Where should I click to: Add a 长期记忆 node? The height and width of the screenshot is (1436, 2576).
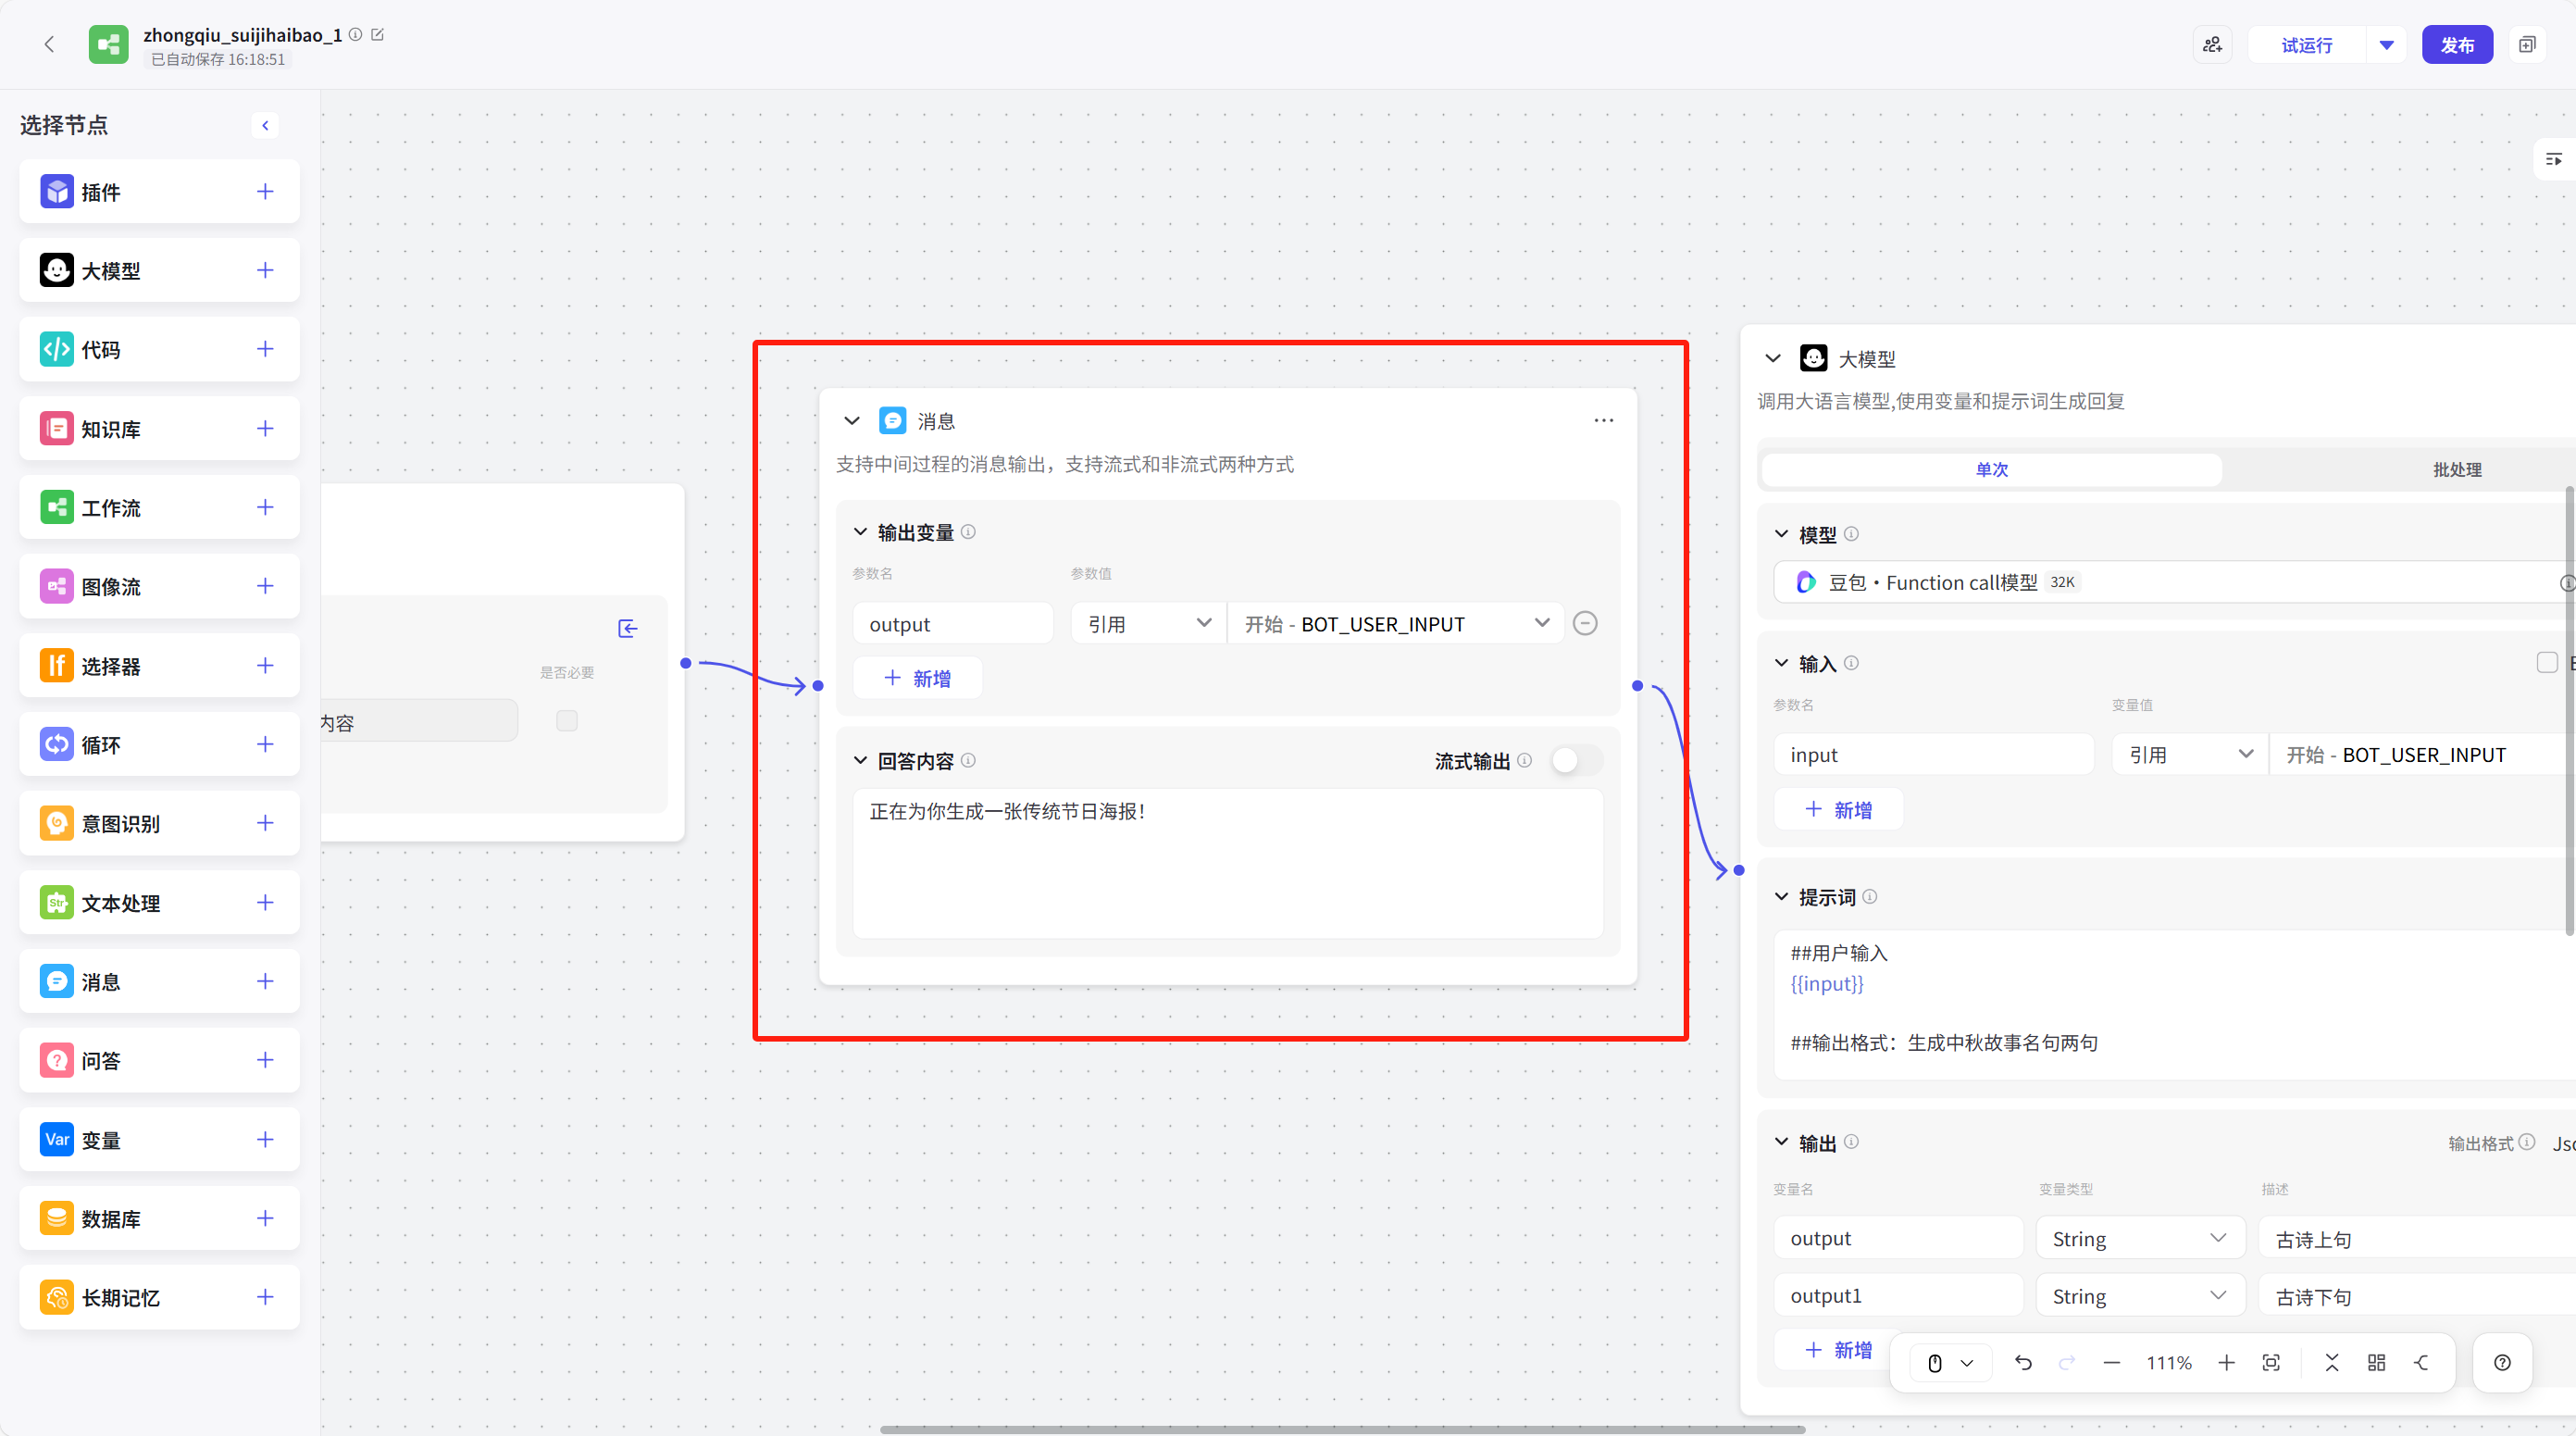[265, 1297]
